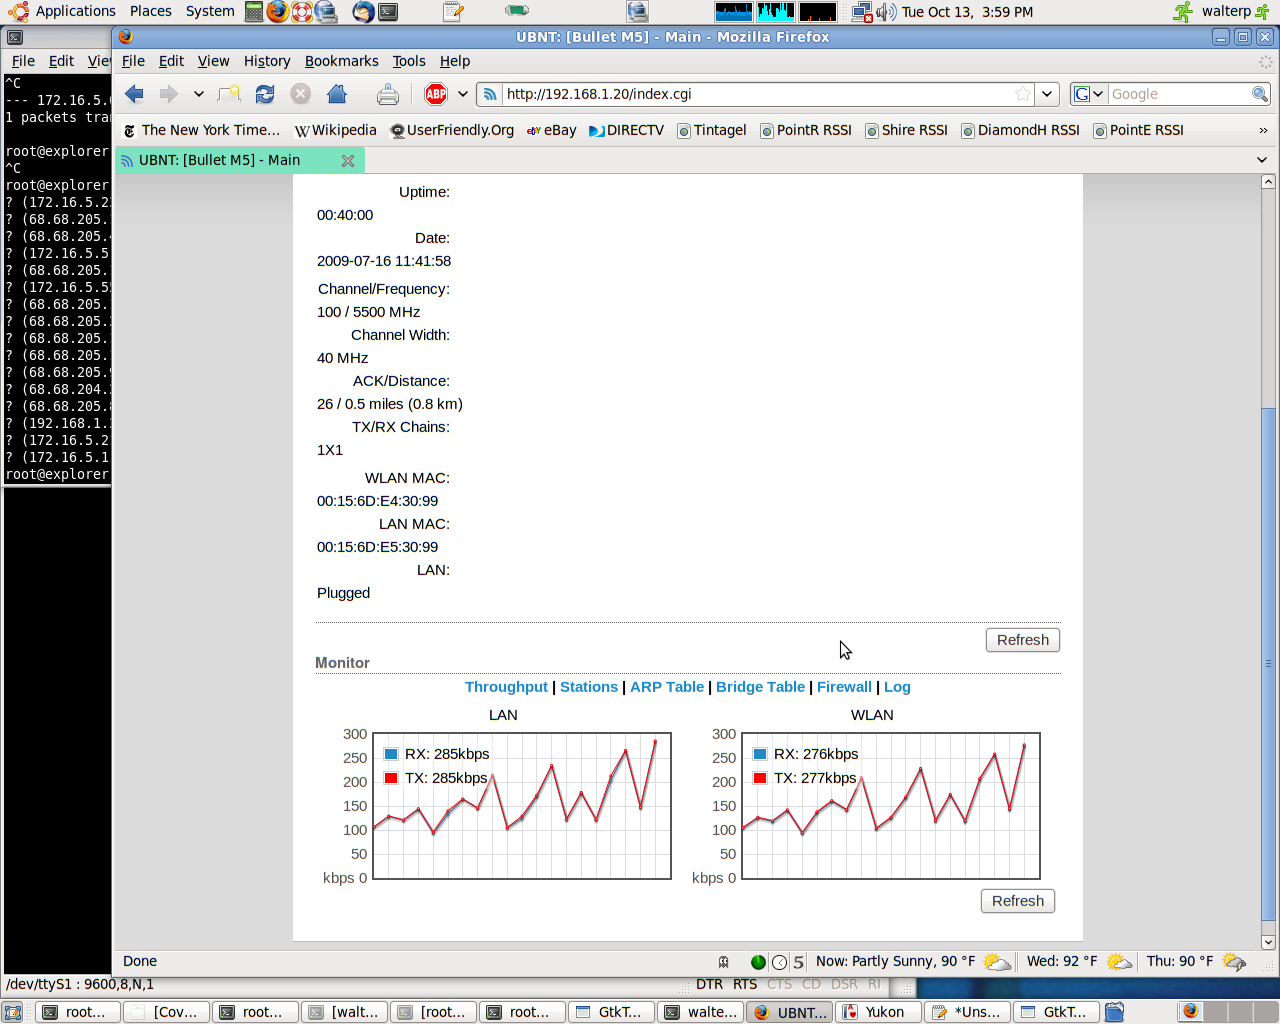The image size is (1280, 1024).
Task: Click the Refresh button above Monitor
Action: pyautogui.click(x=1022, y=640)
